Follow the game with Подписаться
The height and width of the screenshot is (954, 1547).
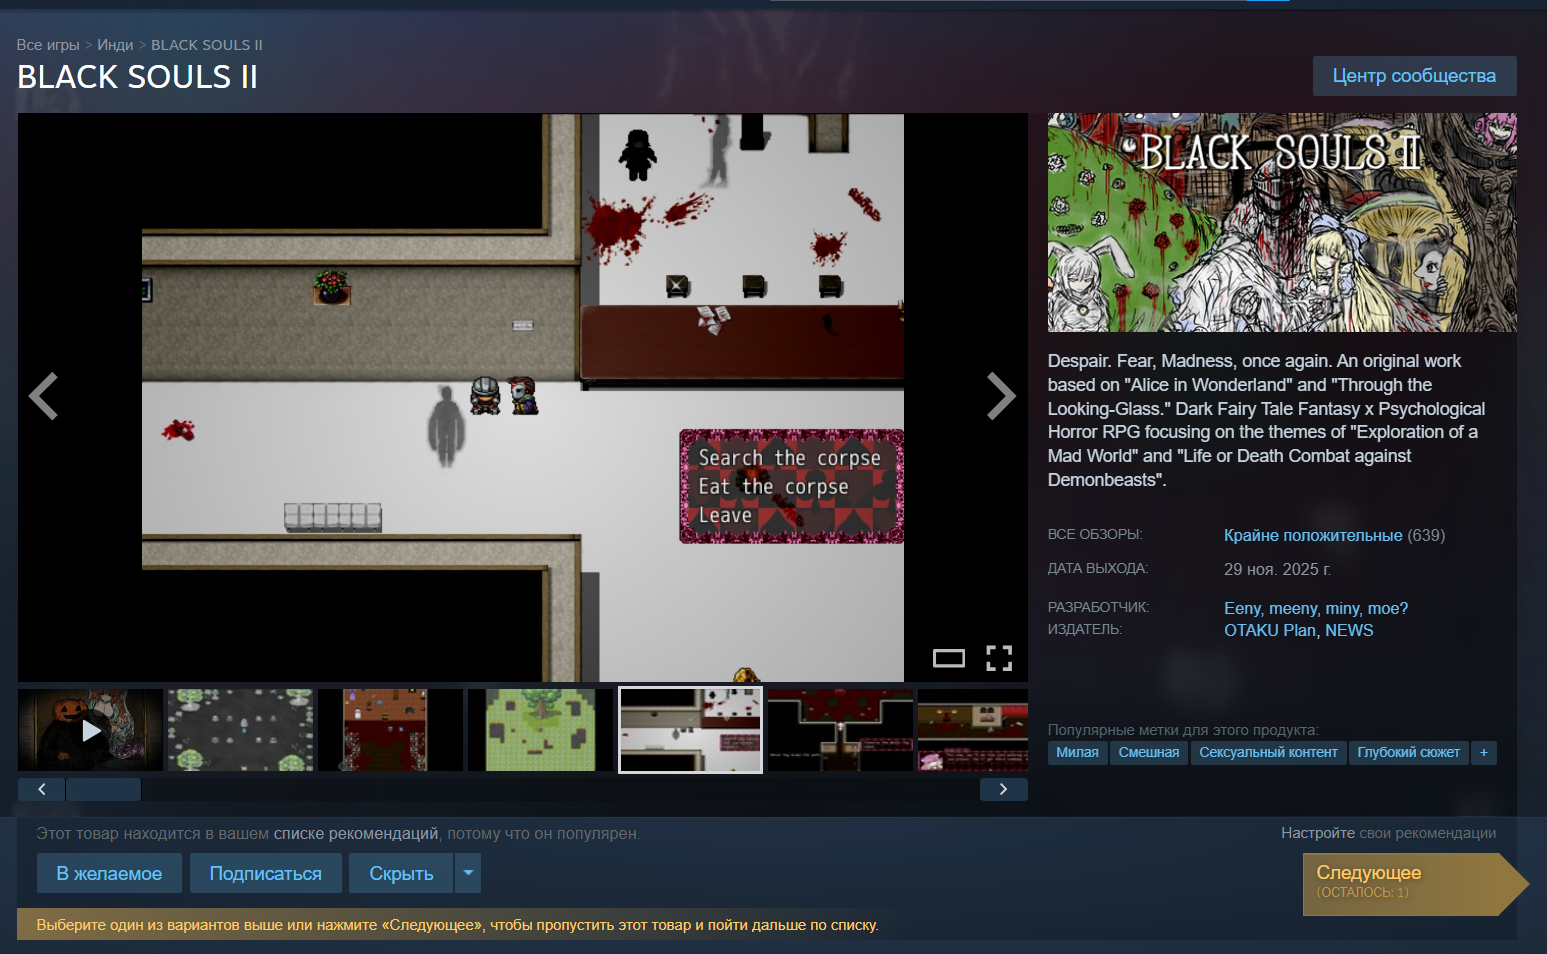[265, 873]
